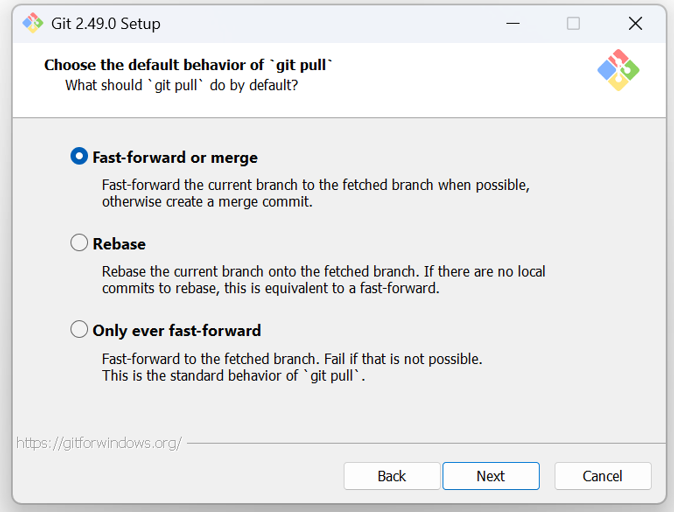Click the description mentioning "create a merge commit"

tap(316, 193)
